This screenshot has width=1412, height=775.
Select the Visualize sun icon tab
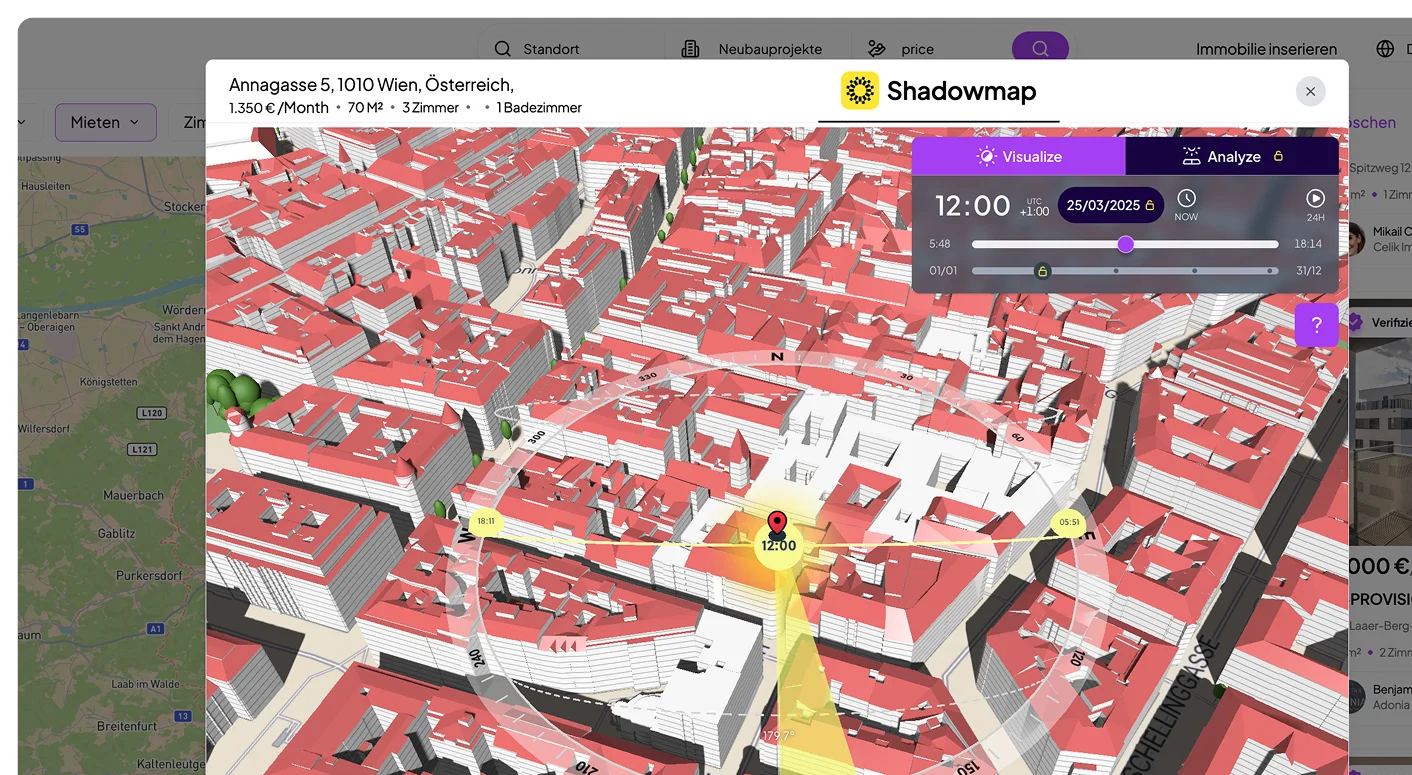(987, 156)
